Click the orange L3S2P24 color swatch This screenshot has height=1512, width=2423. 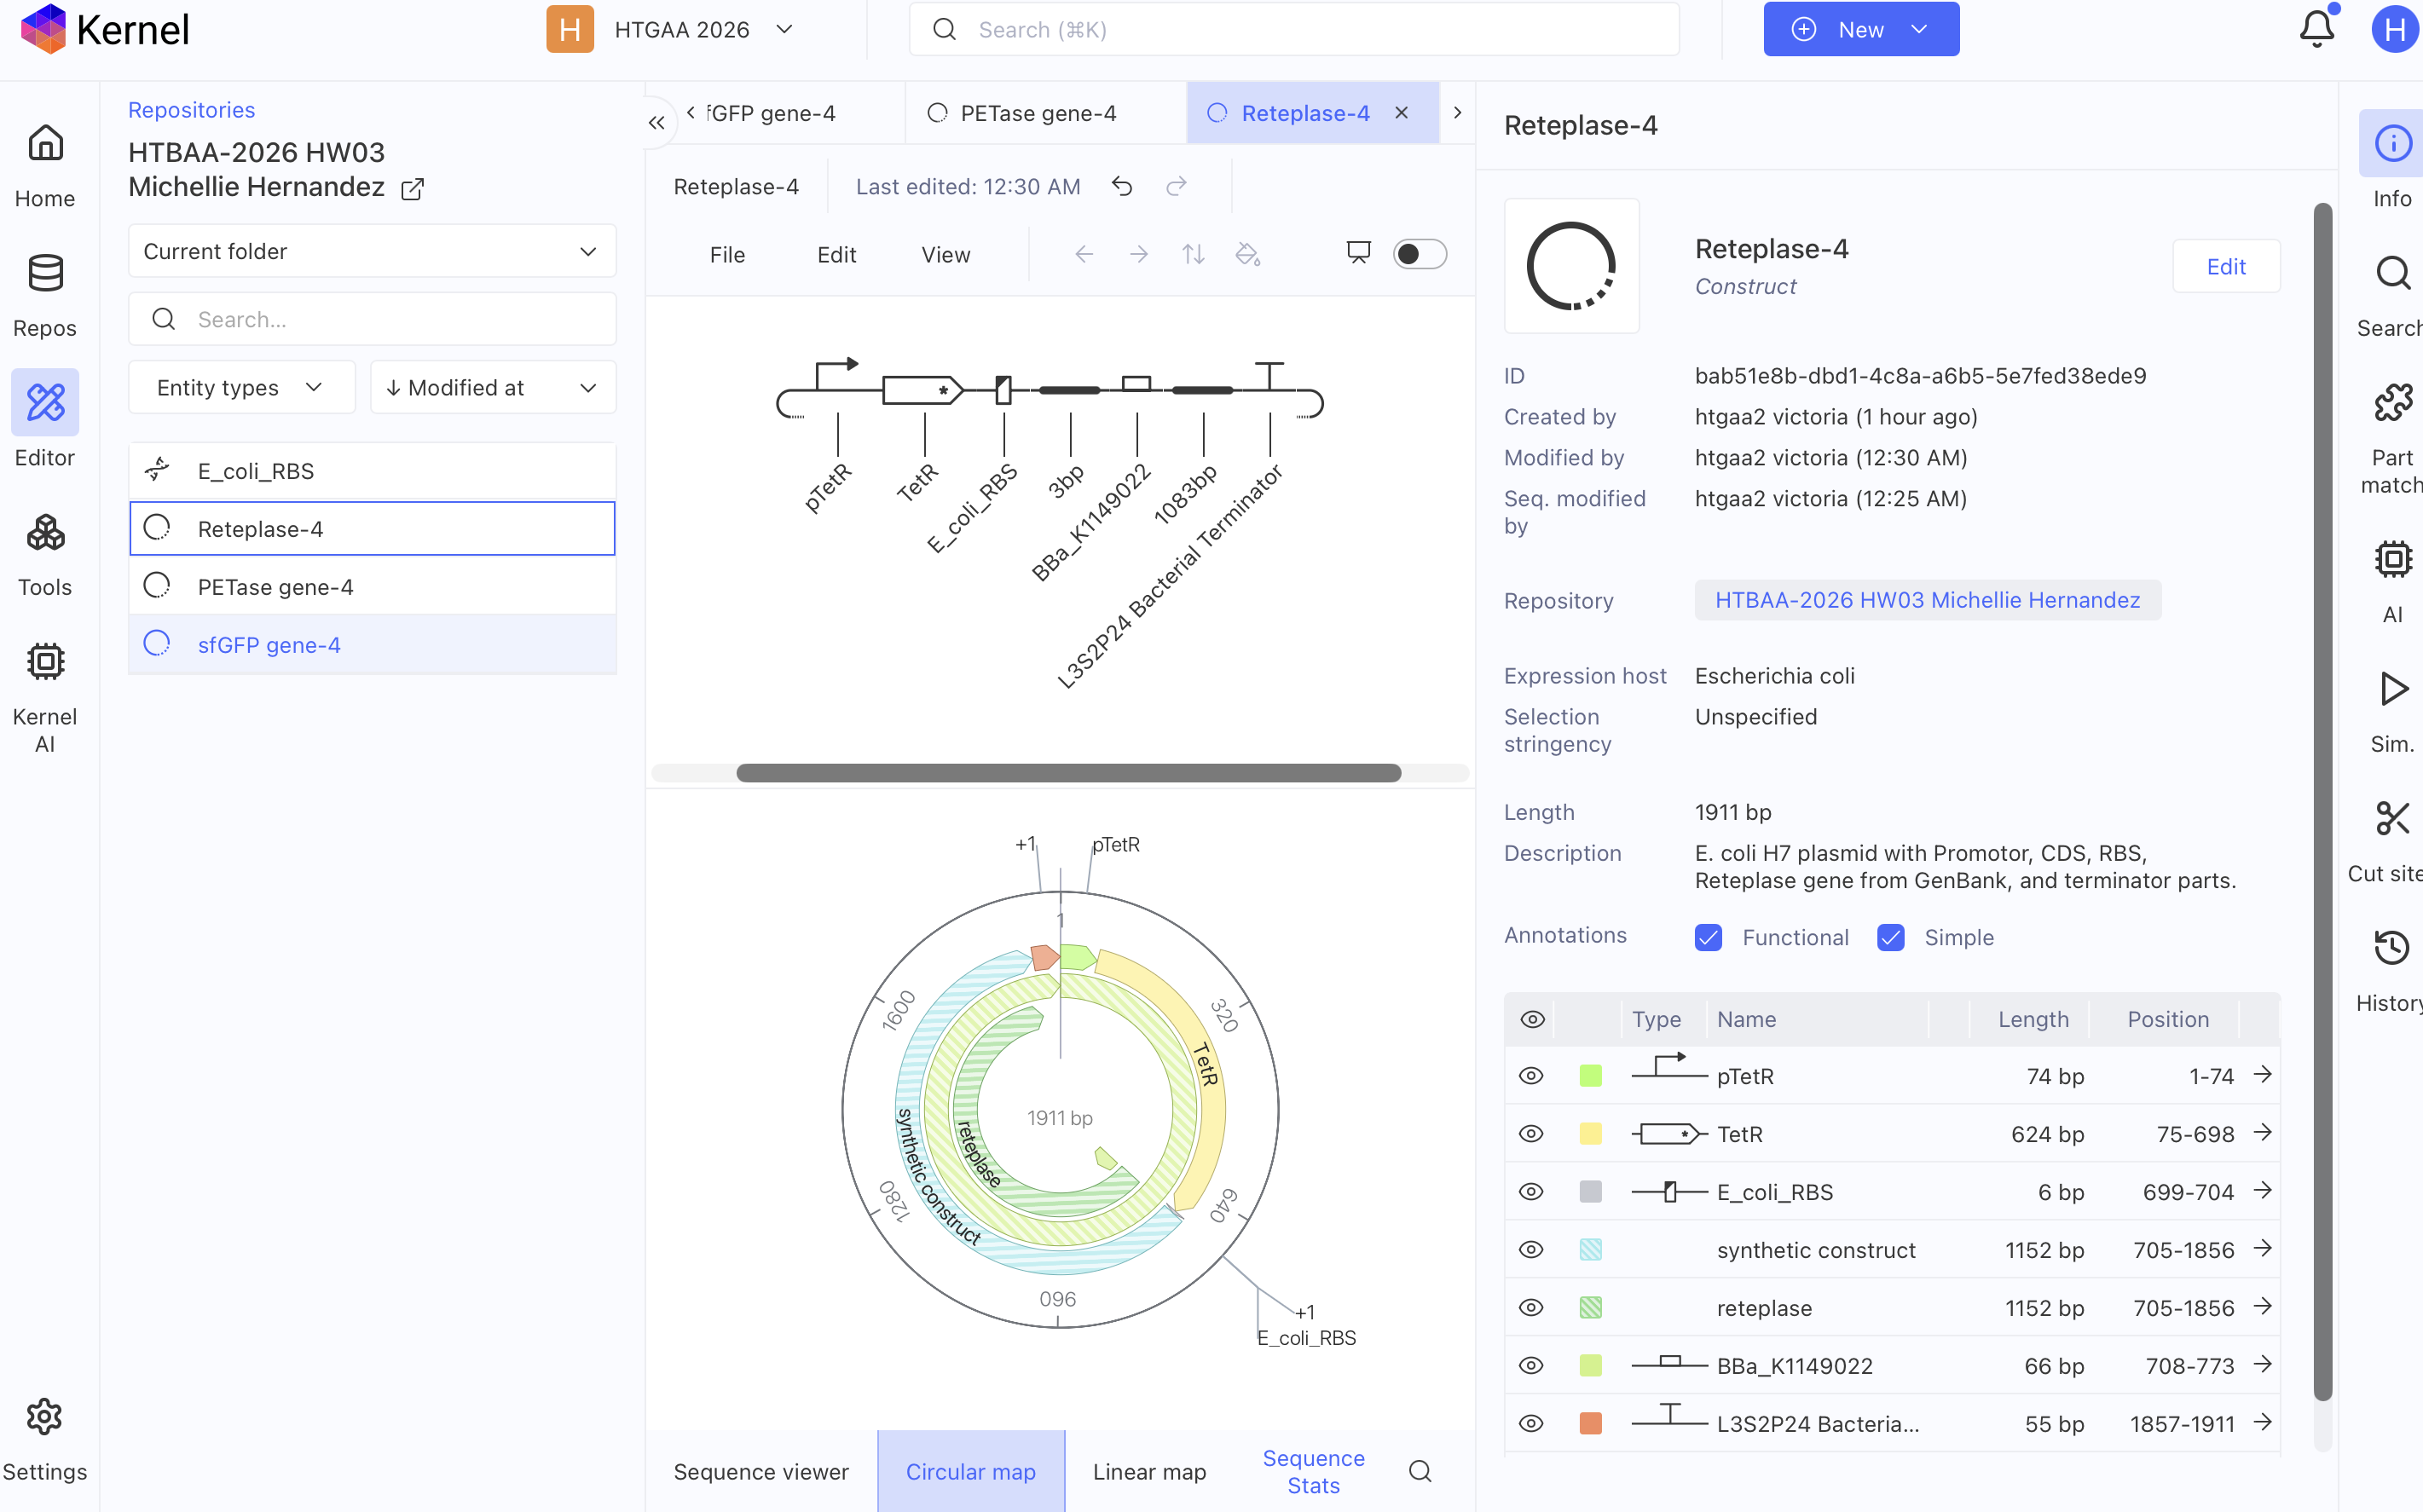pos(1590,1424)
